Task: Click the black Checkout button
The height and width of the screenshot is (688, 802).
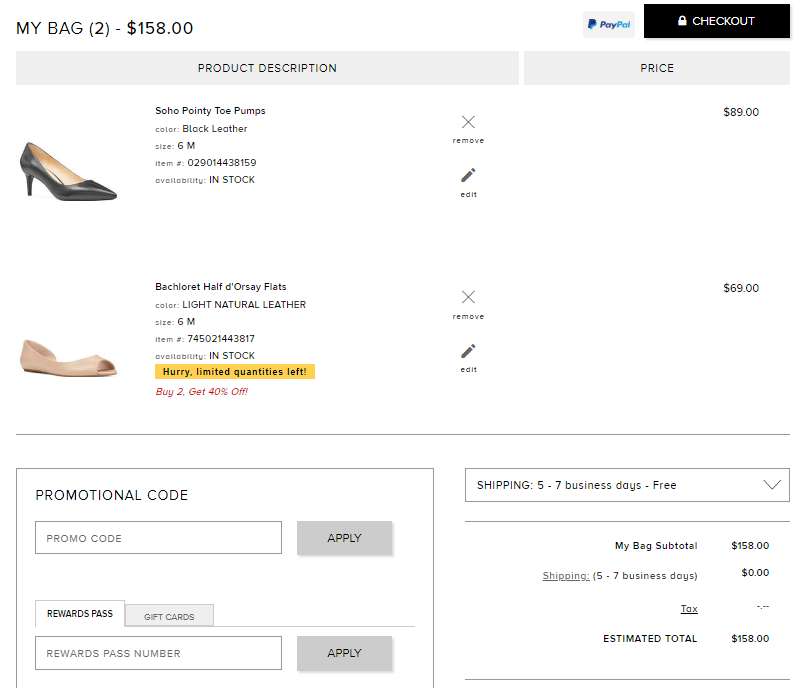Action: coord(716,21)
